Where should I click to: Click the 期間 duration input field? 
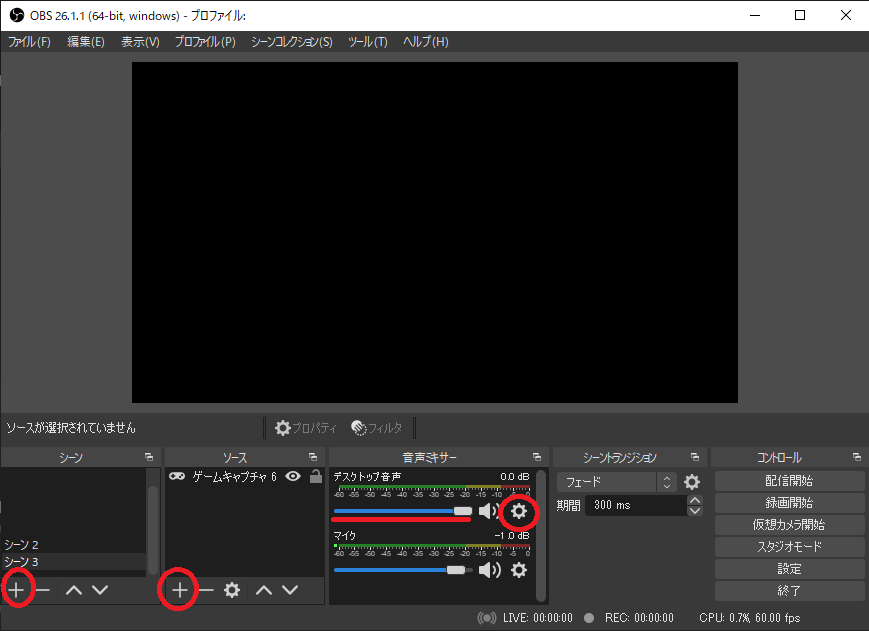(x=636, y=505)
